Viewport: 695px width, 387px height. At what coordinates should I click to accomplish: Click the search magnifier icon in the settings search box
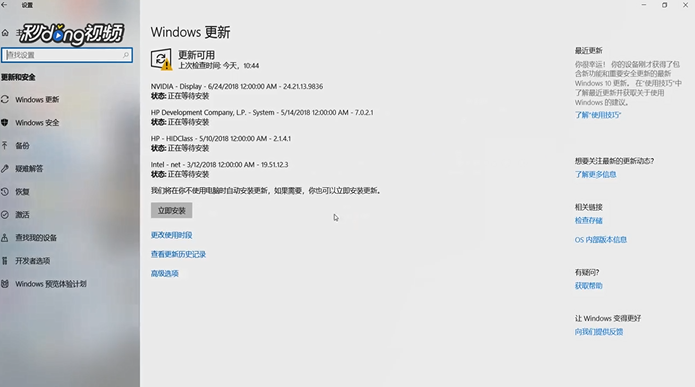pyautogui.click(x=126, y=55)
